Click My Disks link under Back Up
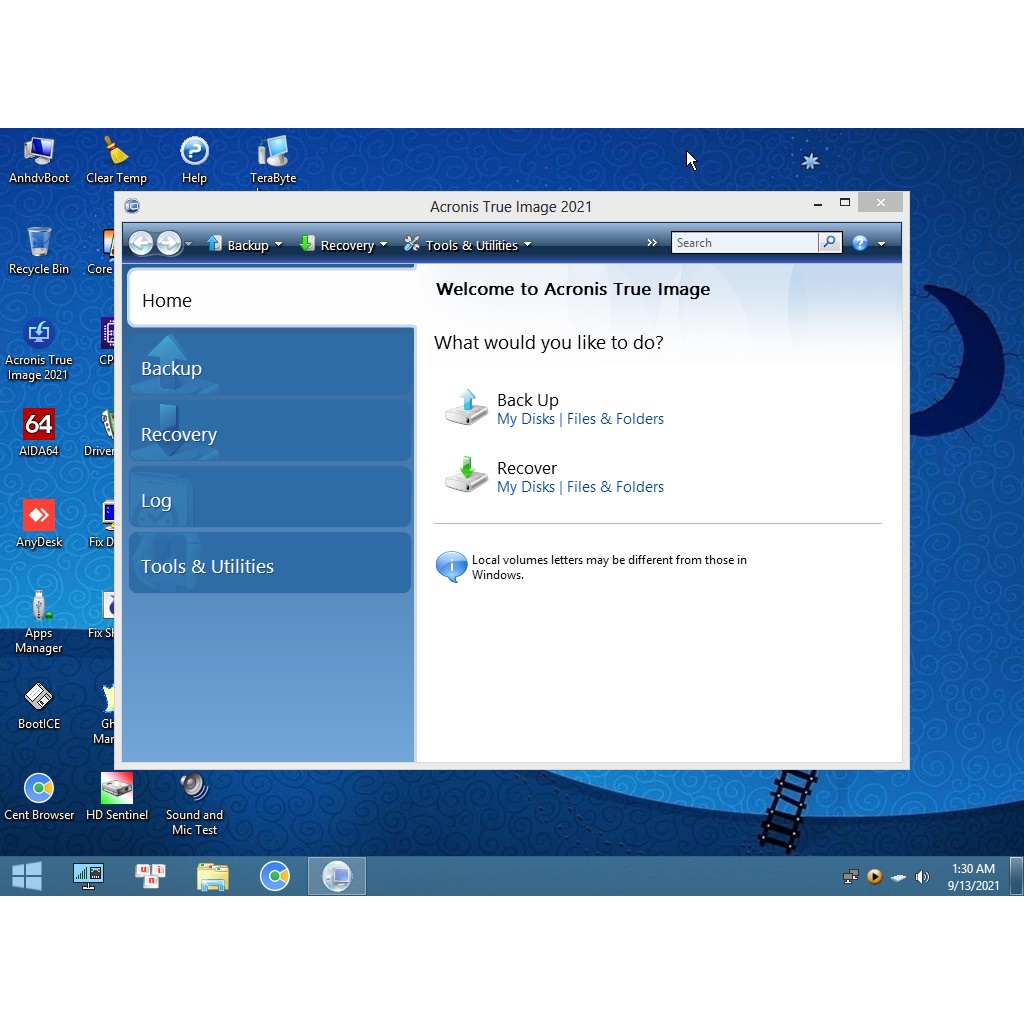 coord(525,419)
